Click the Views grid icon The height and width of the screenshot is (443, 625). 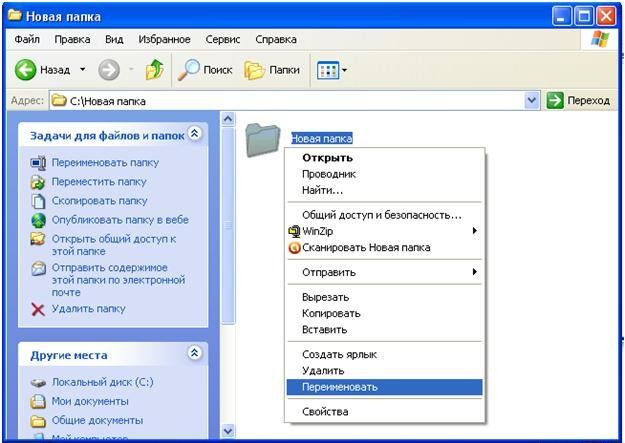tap(328, 71)
